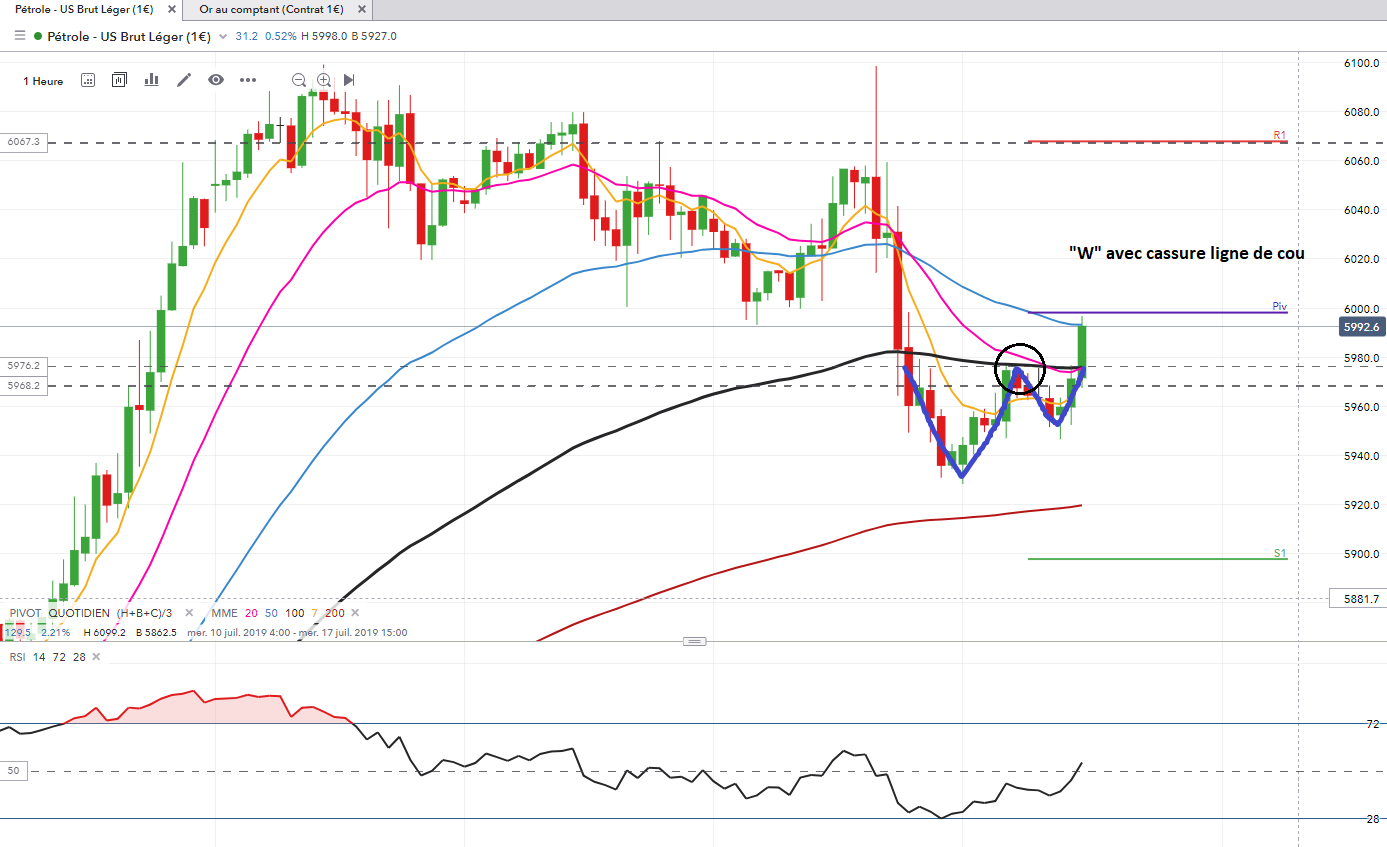Image resolution: width=1387 pixels, height=847 pixels.
Task: Click the MME 100 period value
Action: (295, 613)
